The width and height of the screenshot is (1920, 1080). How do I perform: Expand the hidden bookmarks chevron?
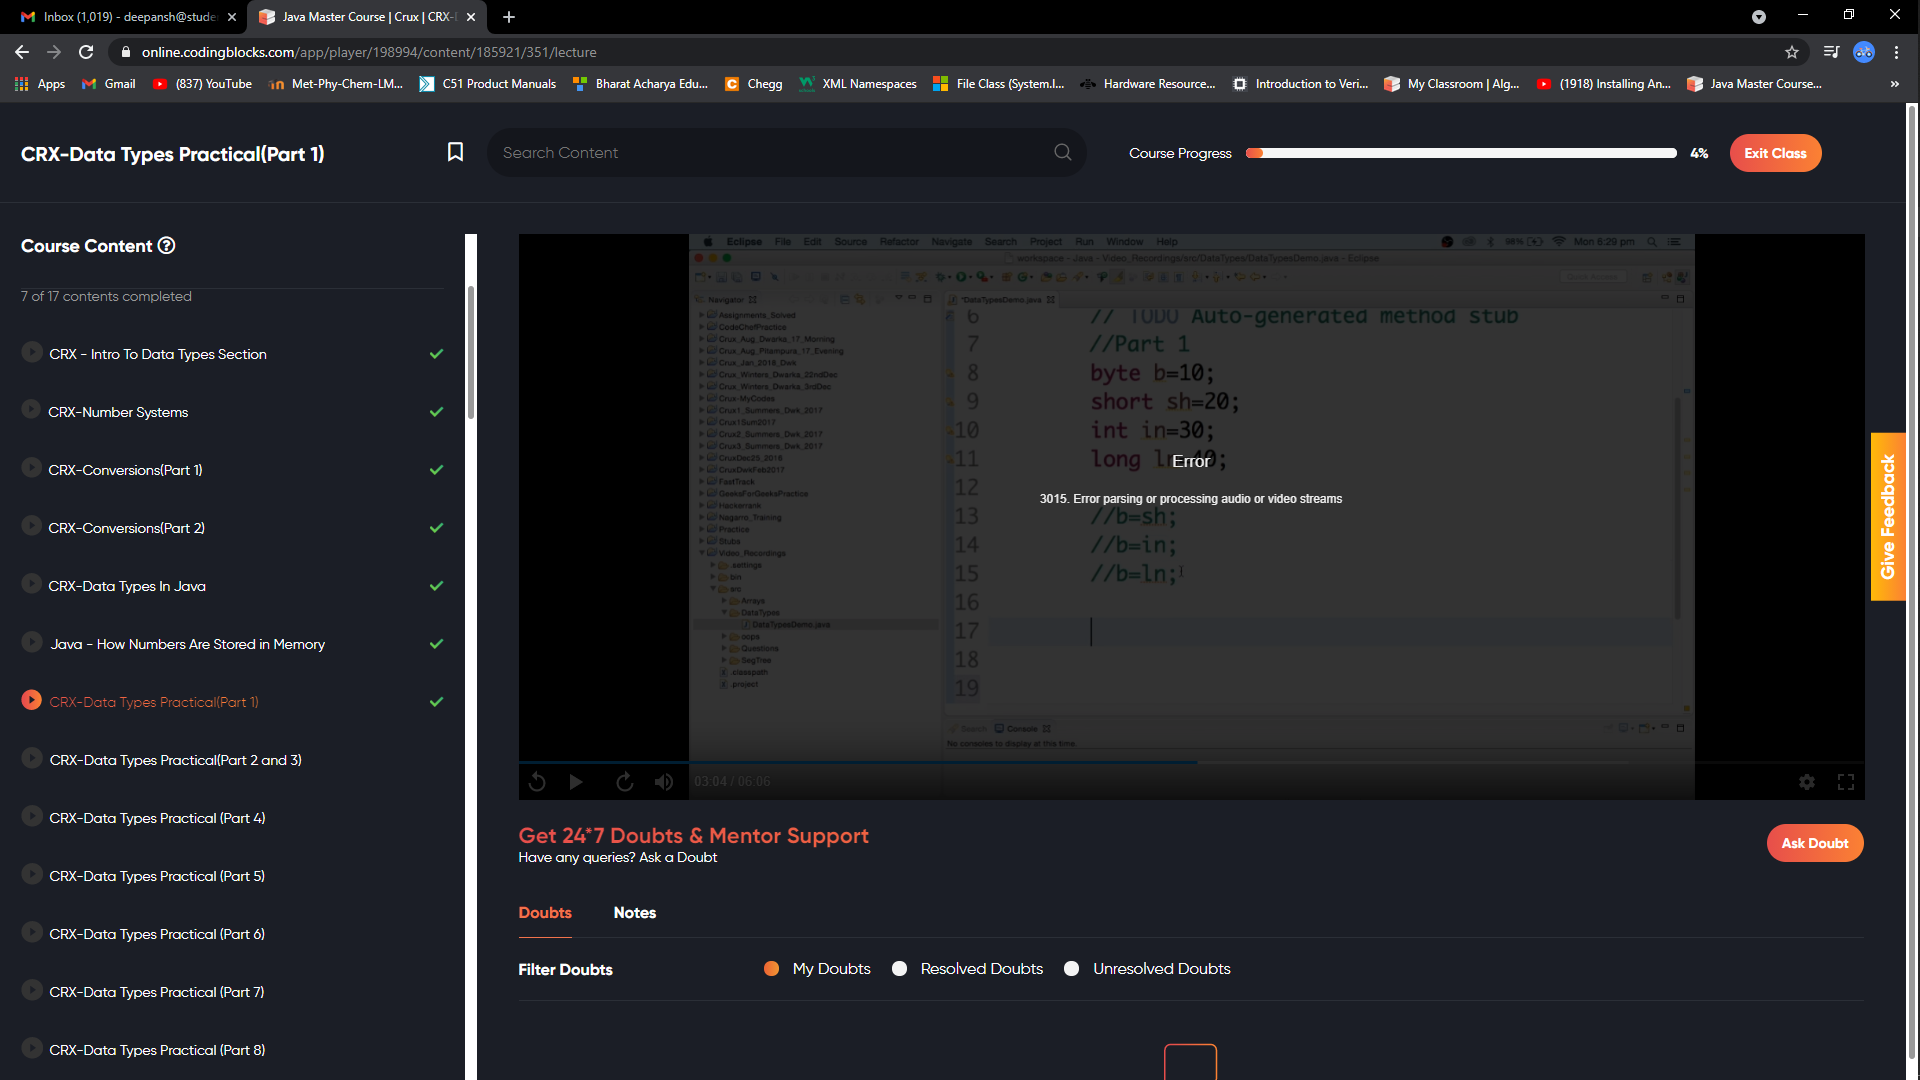pyautogui.click(x=1894, y=84)
